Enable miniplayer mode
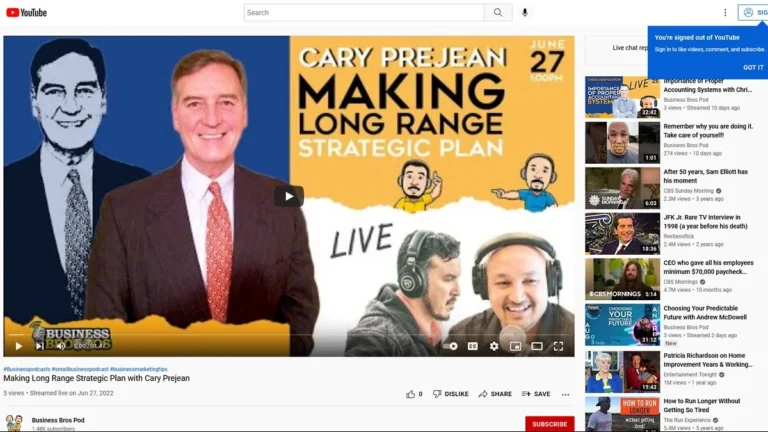Image resolution: width=768 pixels, height=432 pixels. [515, 346]
